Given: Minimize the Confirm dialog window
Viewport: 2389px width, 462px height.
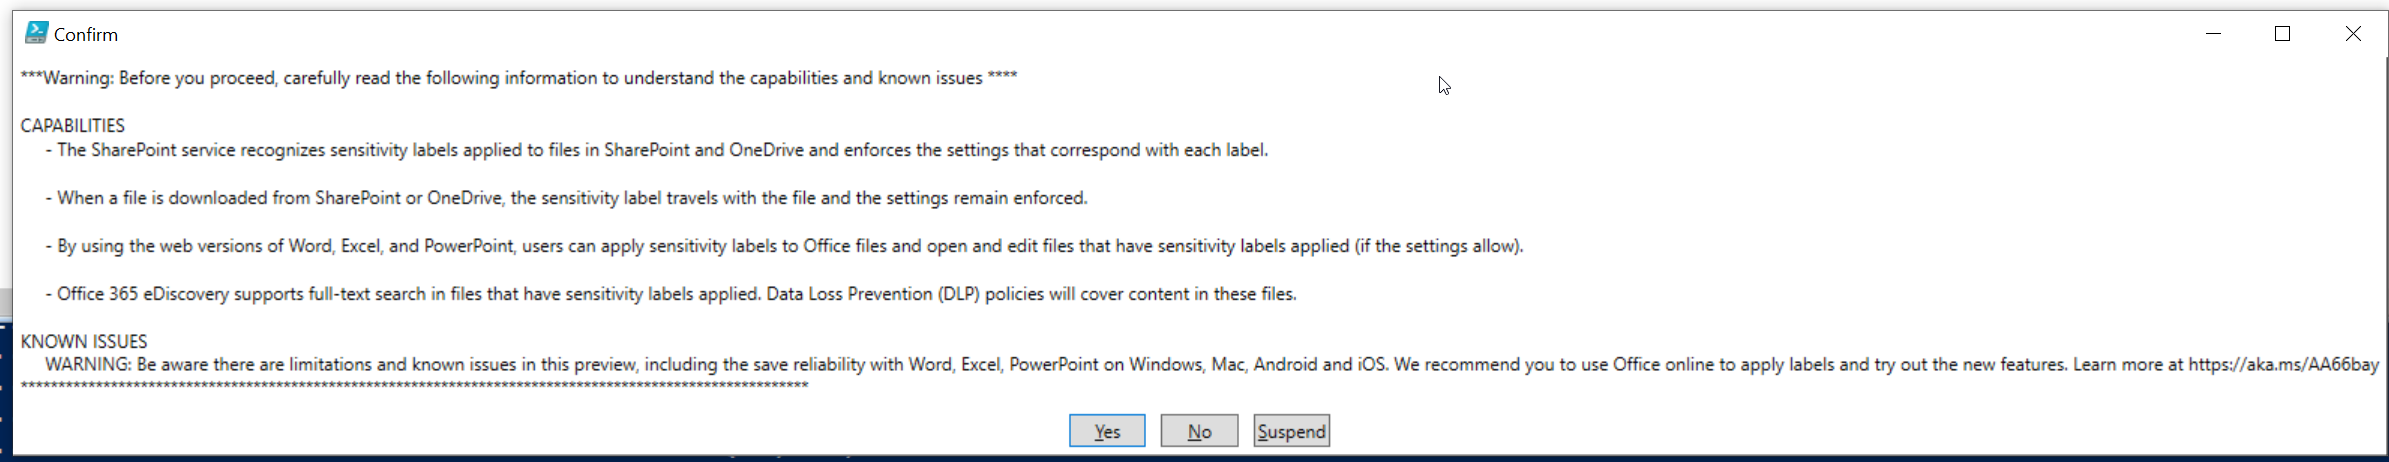Looking at the screenshot, I should click(x=2213, y=34).
